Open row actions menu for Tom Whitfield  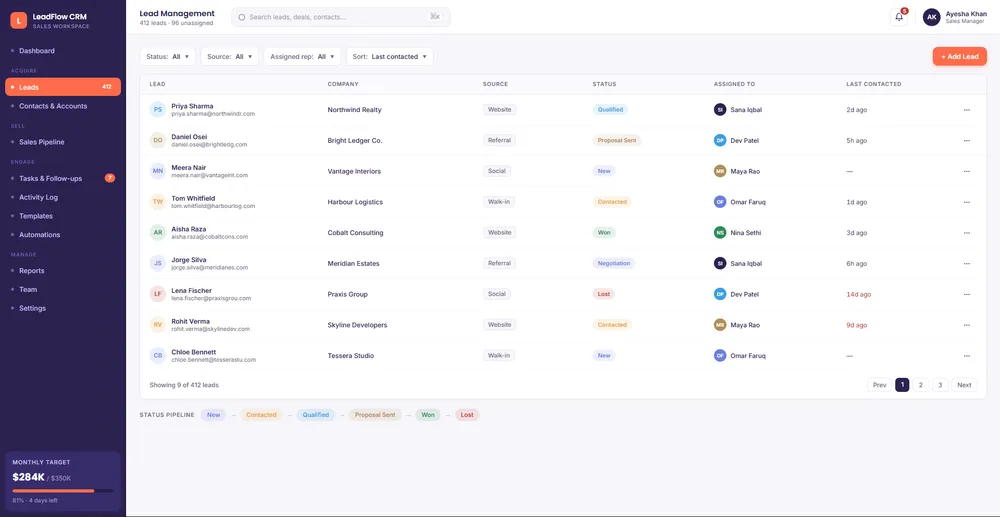click(966, 202)
